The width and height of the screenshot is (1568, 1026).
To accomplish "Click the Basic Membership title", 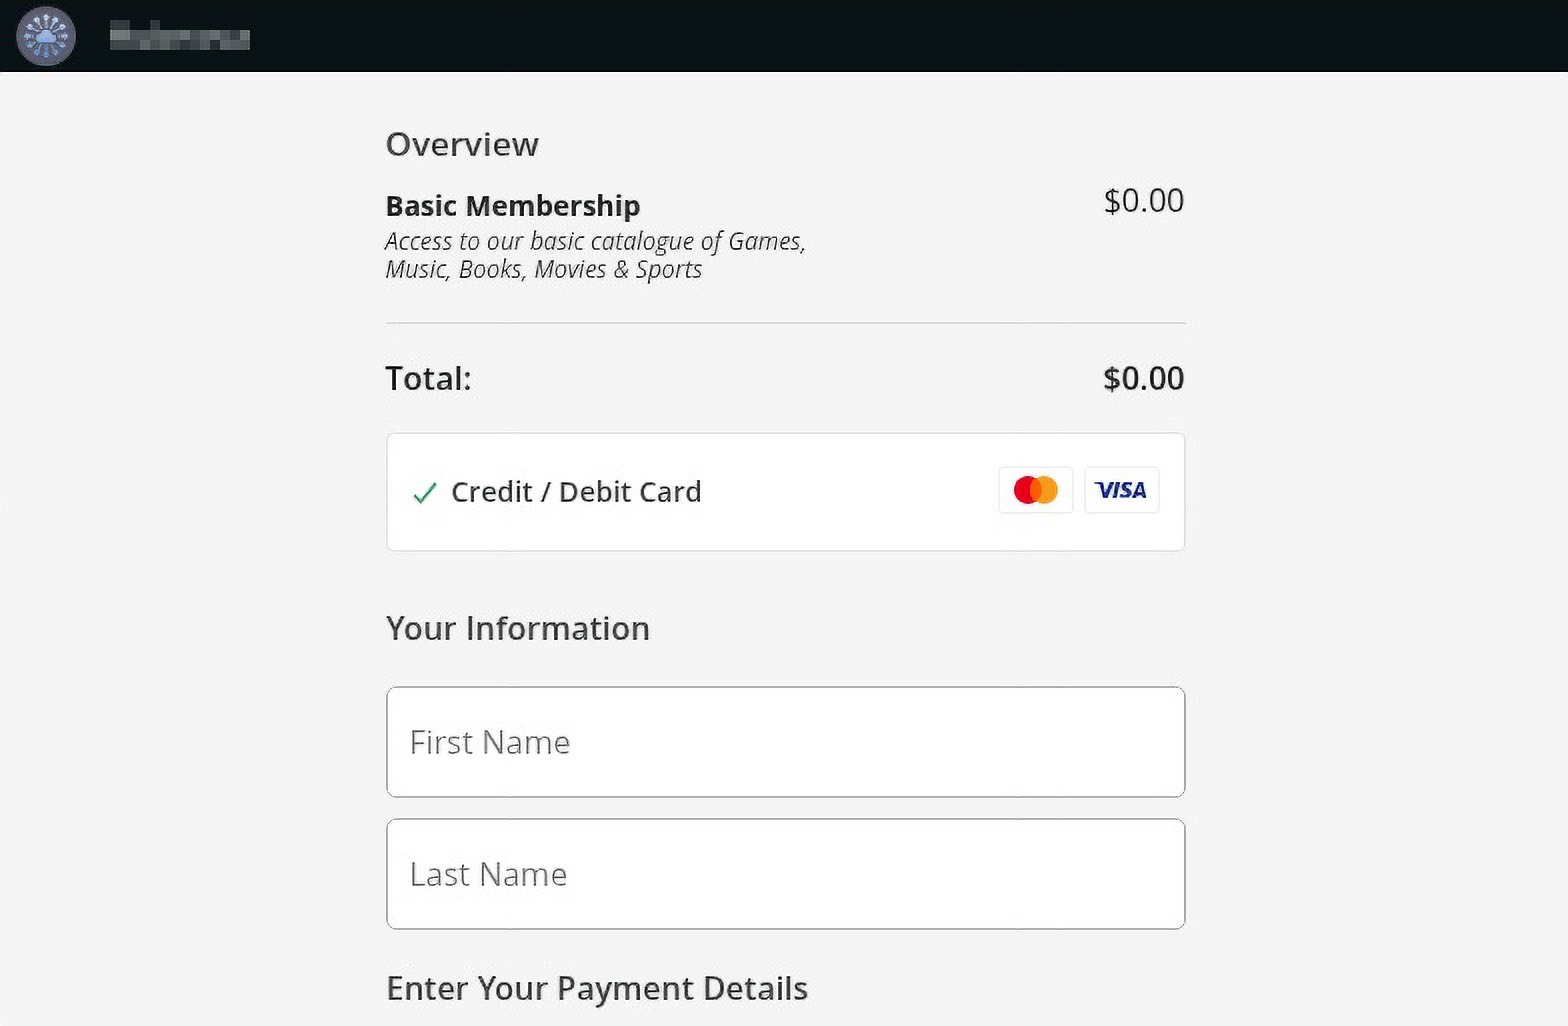I will click(512, 206).
